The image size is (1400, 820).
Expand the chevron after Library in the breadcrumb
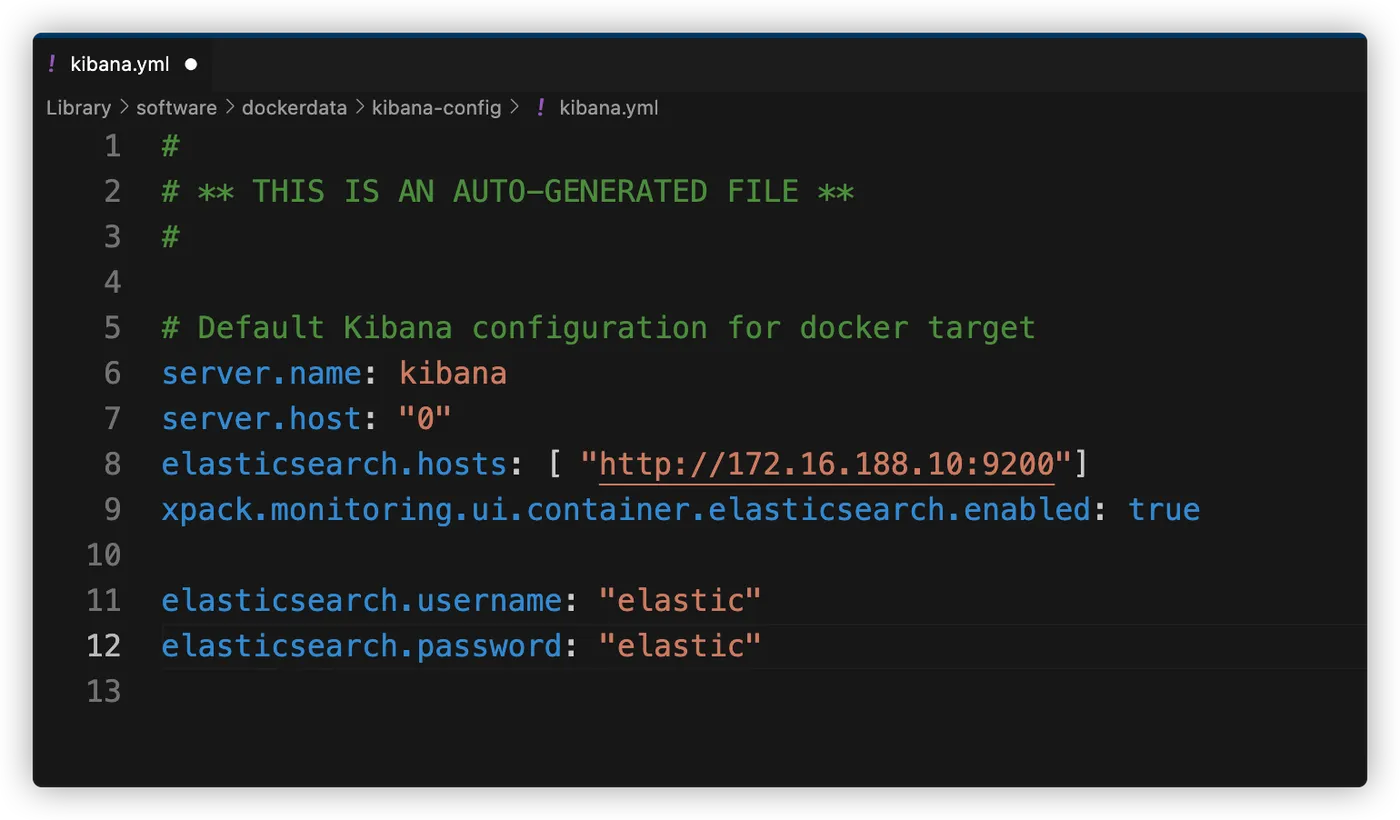[124, 108]
